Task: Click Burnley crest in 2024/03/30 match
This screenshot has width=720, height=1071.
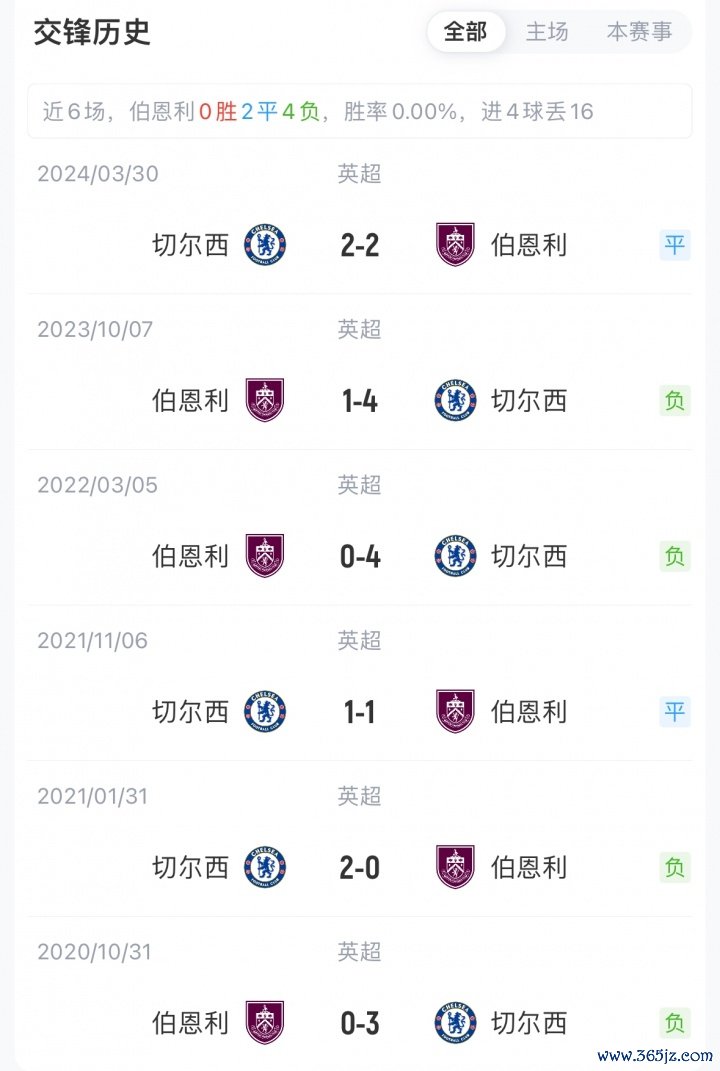Action: pyautogui.click(x=455, y=245)
